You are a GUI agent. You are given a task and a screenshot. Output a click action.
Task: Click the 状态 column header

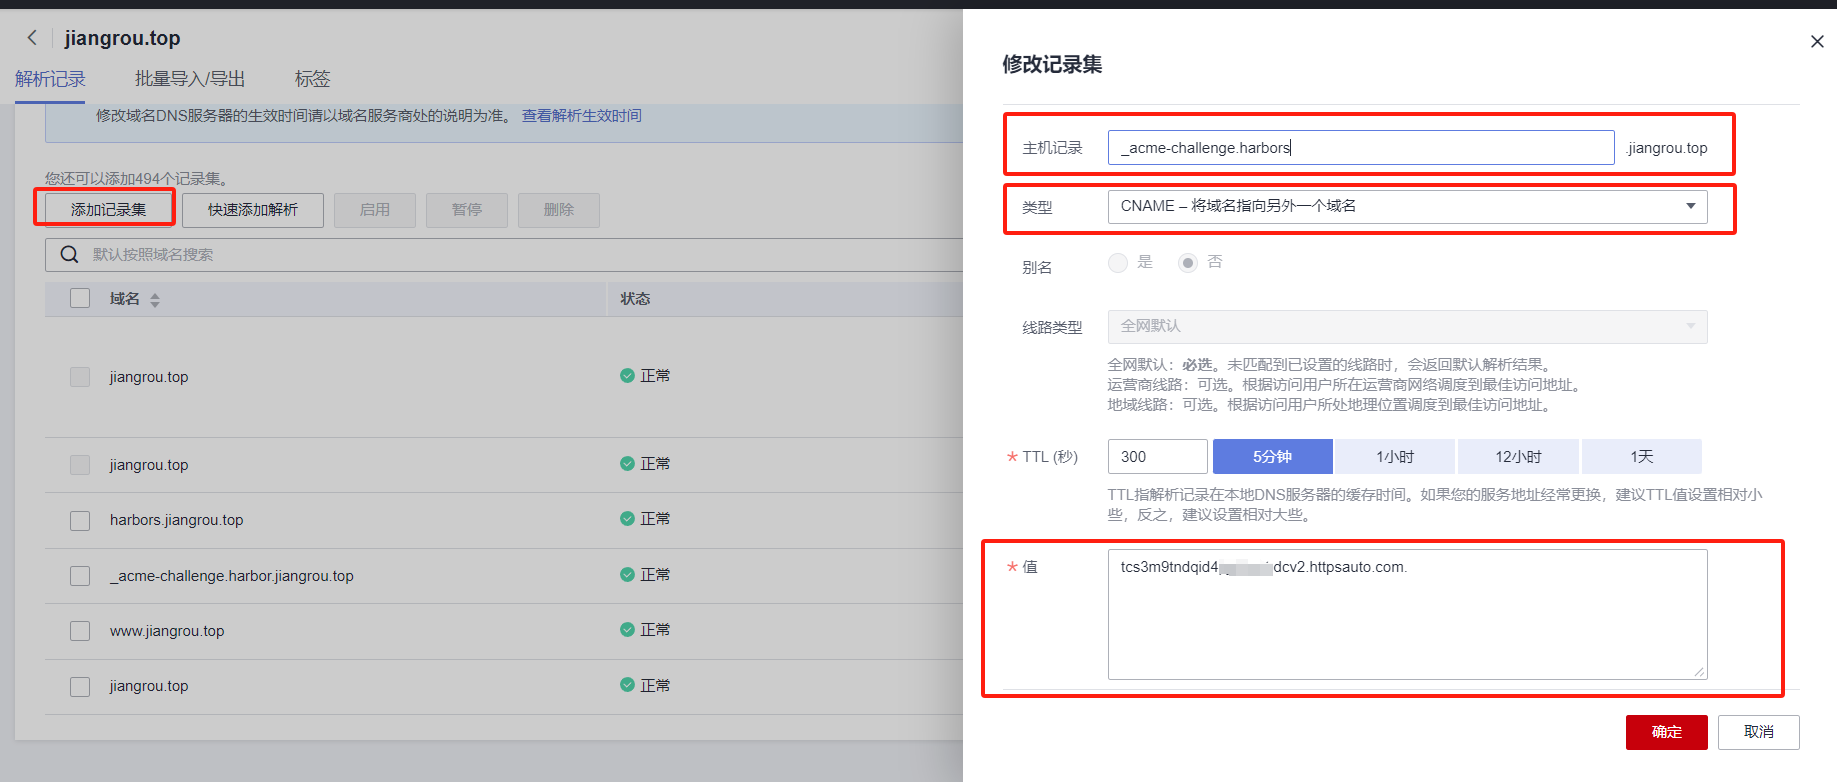[635, 299]
